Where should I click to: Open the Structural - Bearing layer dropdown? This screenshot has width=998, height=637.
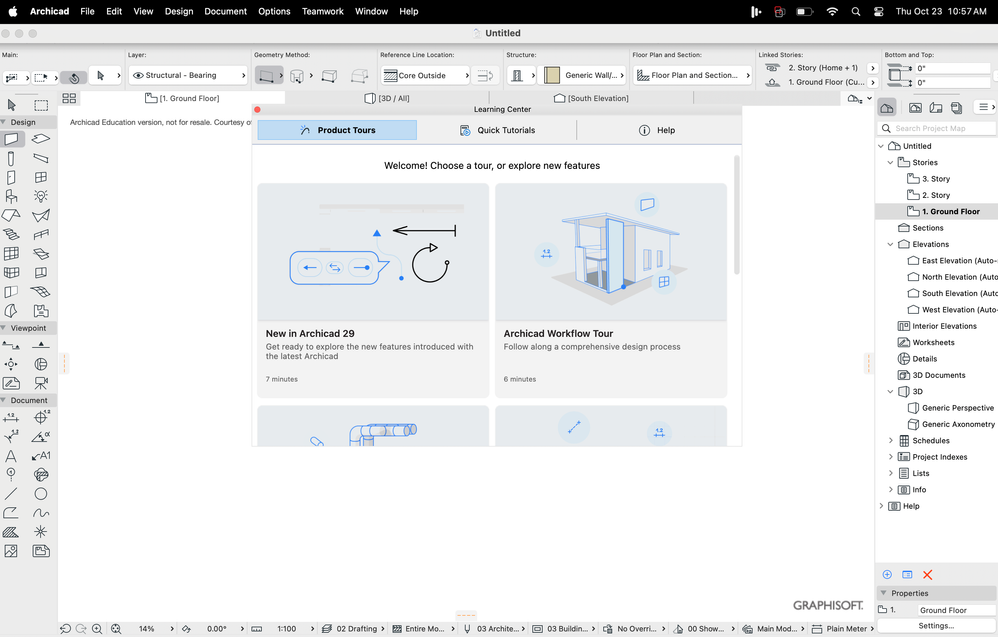click(x=188, y=75)
